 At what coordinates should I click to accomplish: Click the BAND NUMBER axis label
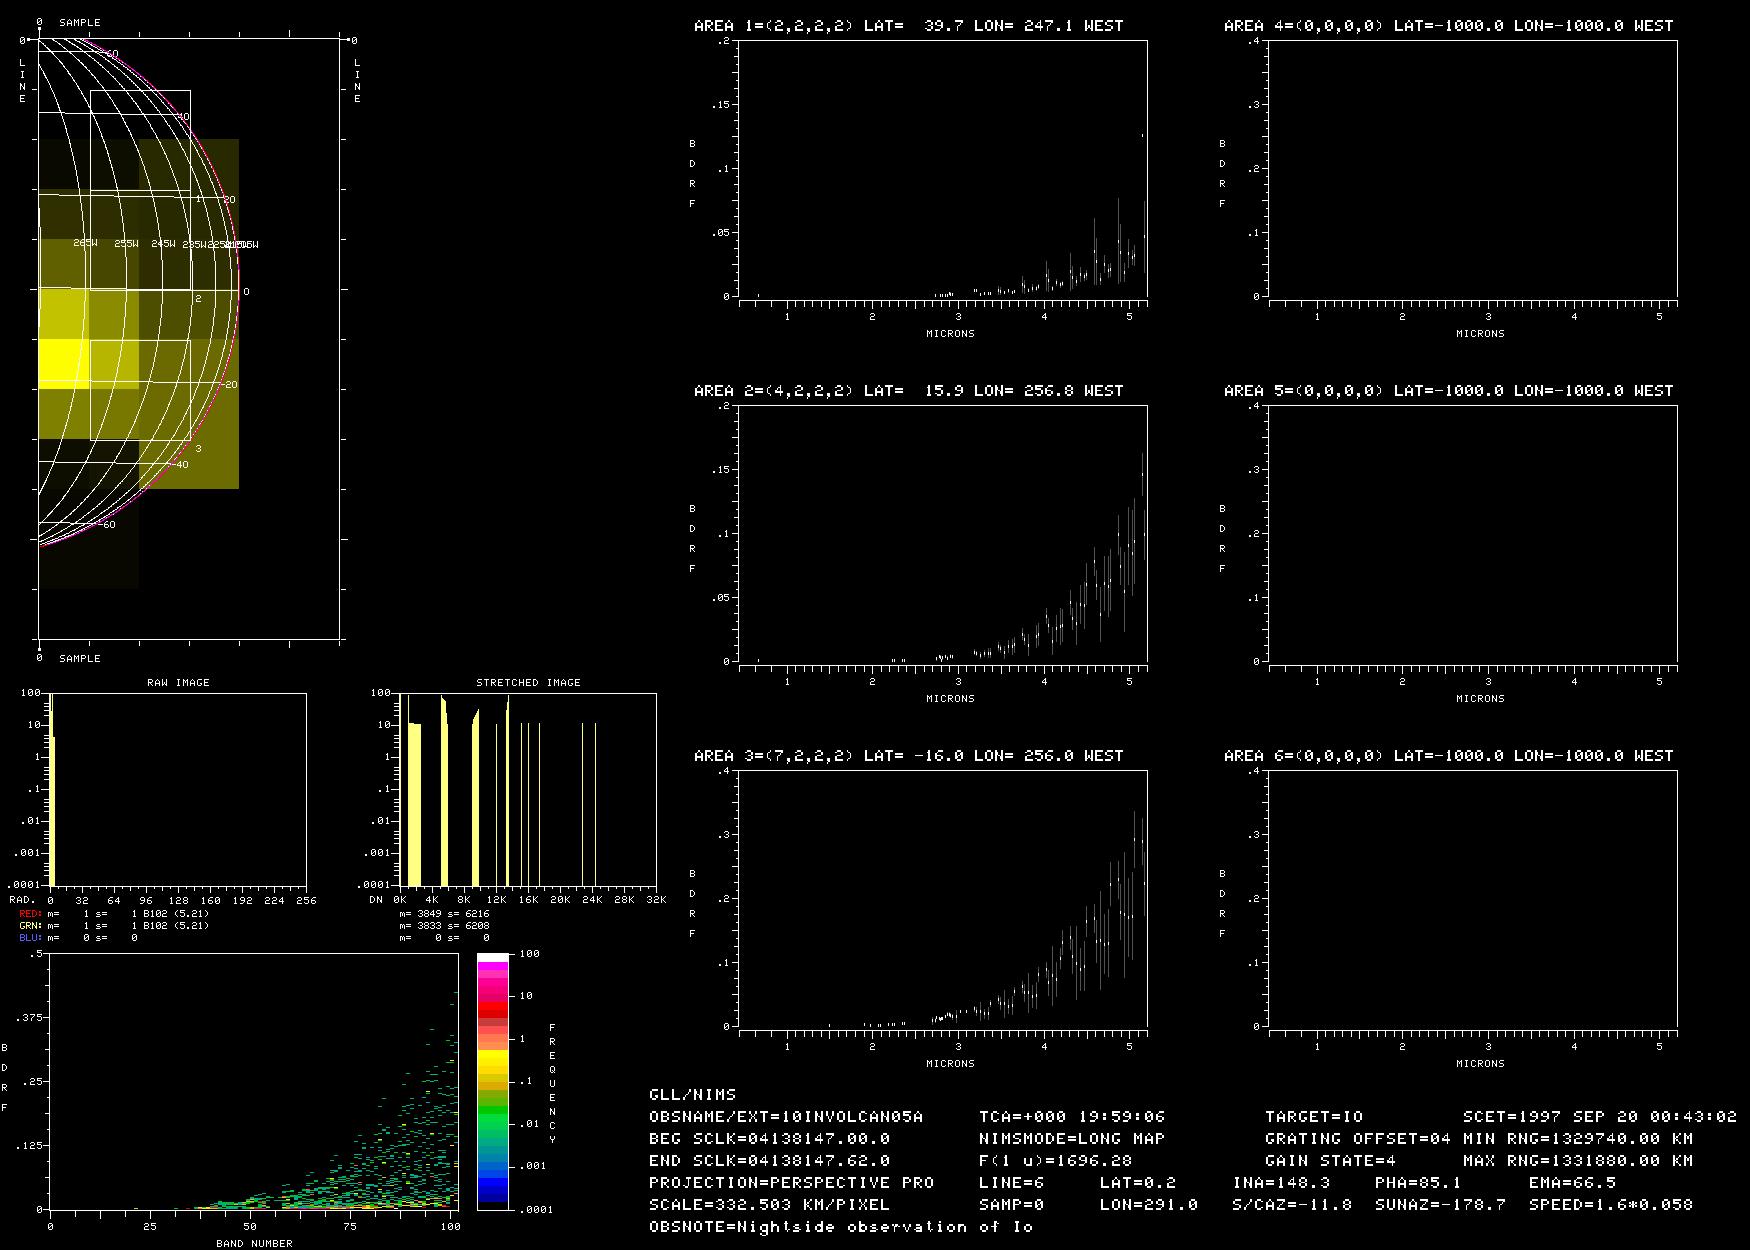254,1243
